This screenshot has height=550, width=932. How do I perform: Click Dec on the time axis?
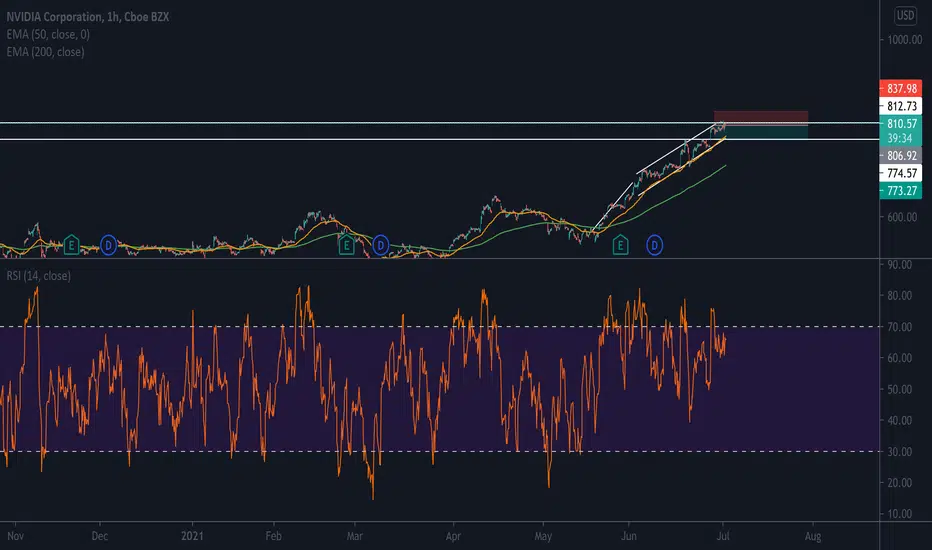coord(100,536)
